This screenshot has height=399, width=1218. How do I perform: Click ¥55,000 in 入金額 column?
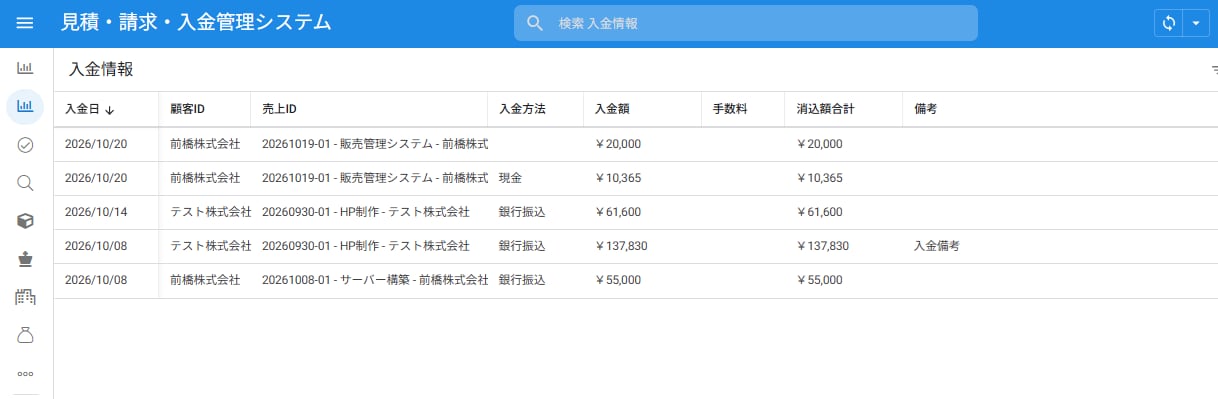click(618, 280)
